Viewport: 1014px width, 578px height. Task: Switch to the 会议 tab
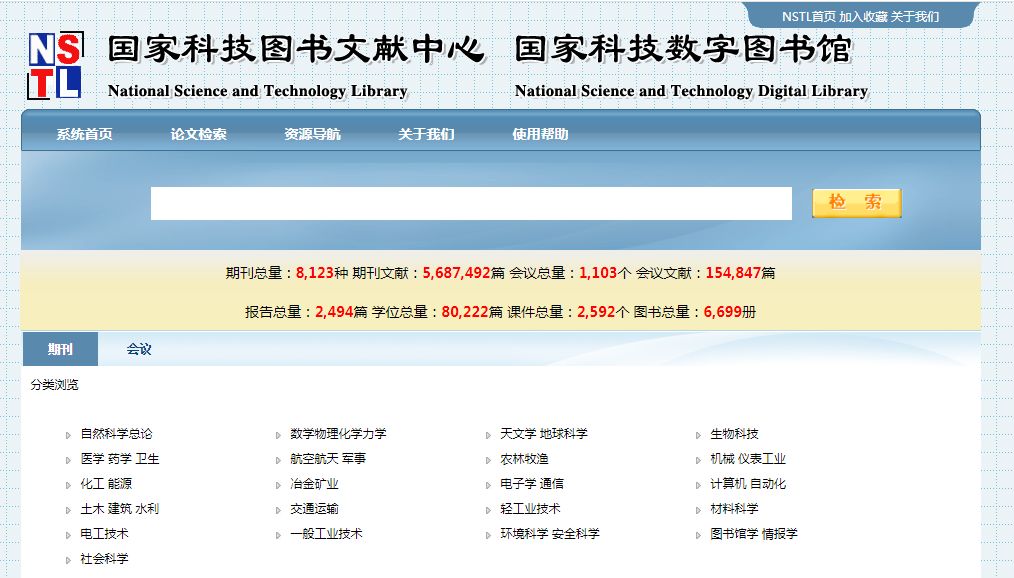click(x=139, y=350)
